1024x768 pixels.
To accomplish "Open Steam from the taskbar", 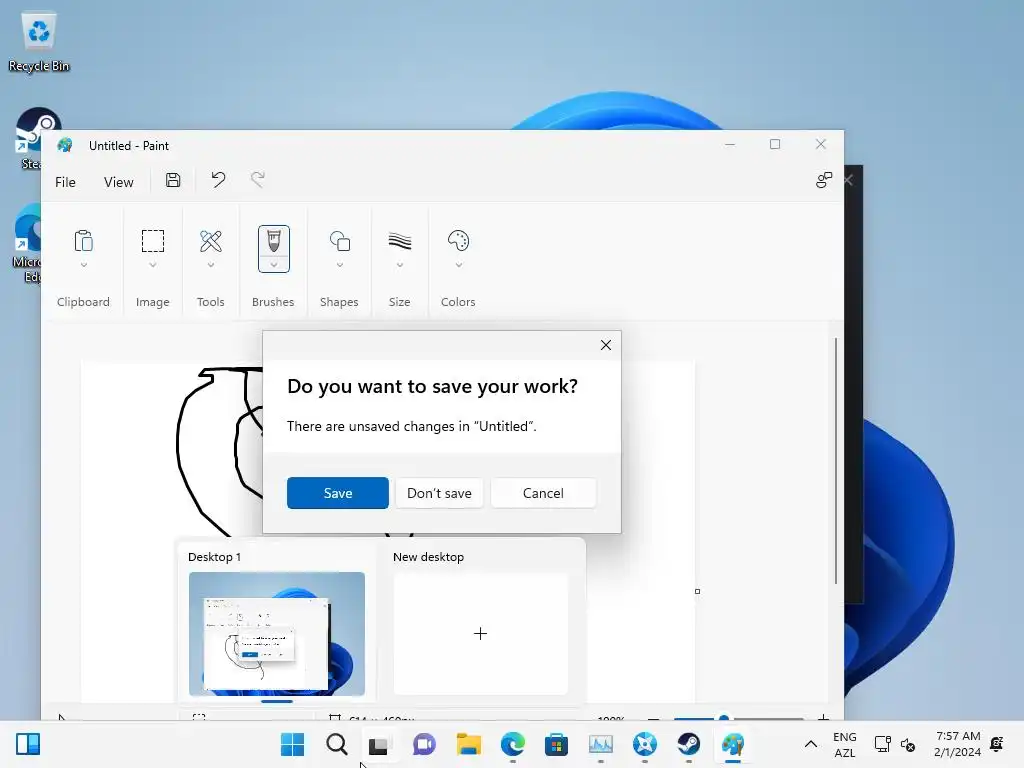I will click(x=688, y=744).
